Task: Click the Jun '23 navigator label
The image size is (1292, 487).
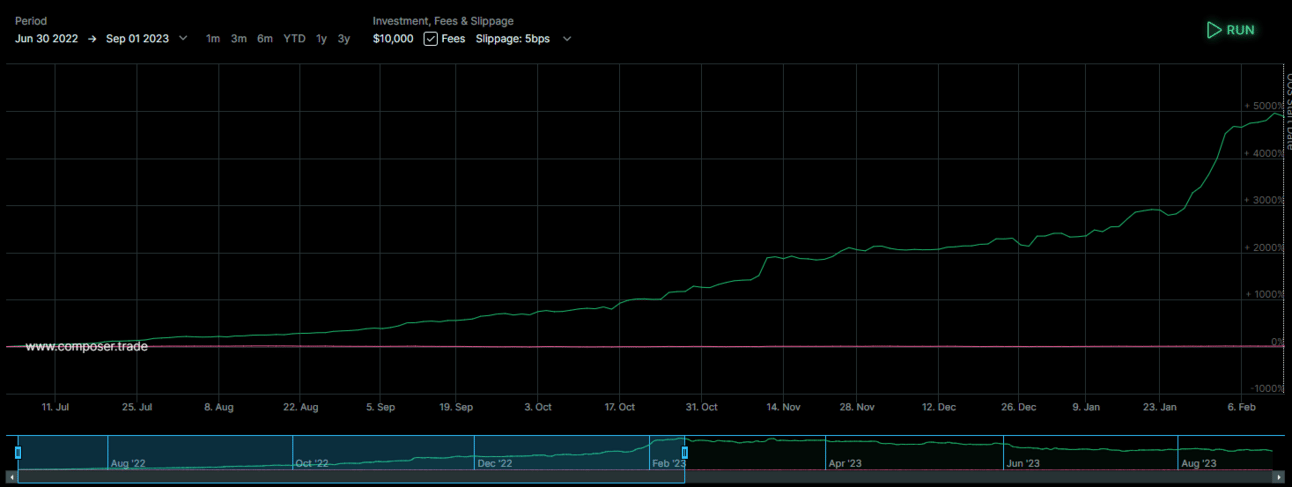Action: click(x=1023, y=464)
